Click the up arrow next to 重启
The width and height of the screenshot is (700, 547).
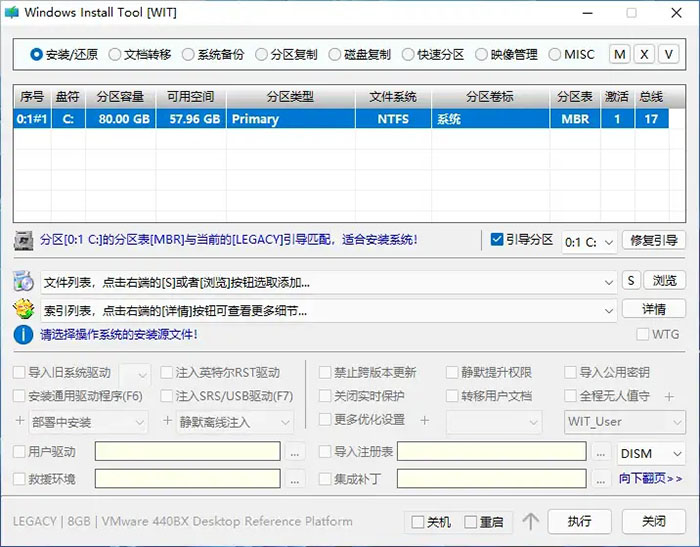(531, 522)
